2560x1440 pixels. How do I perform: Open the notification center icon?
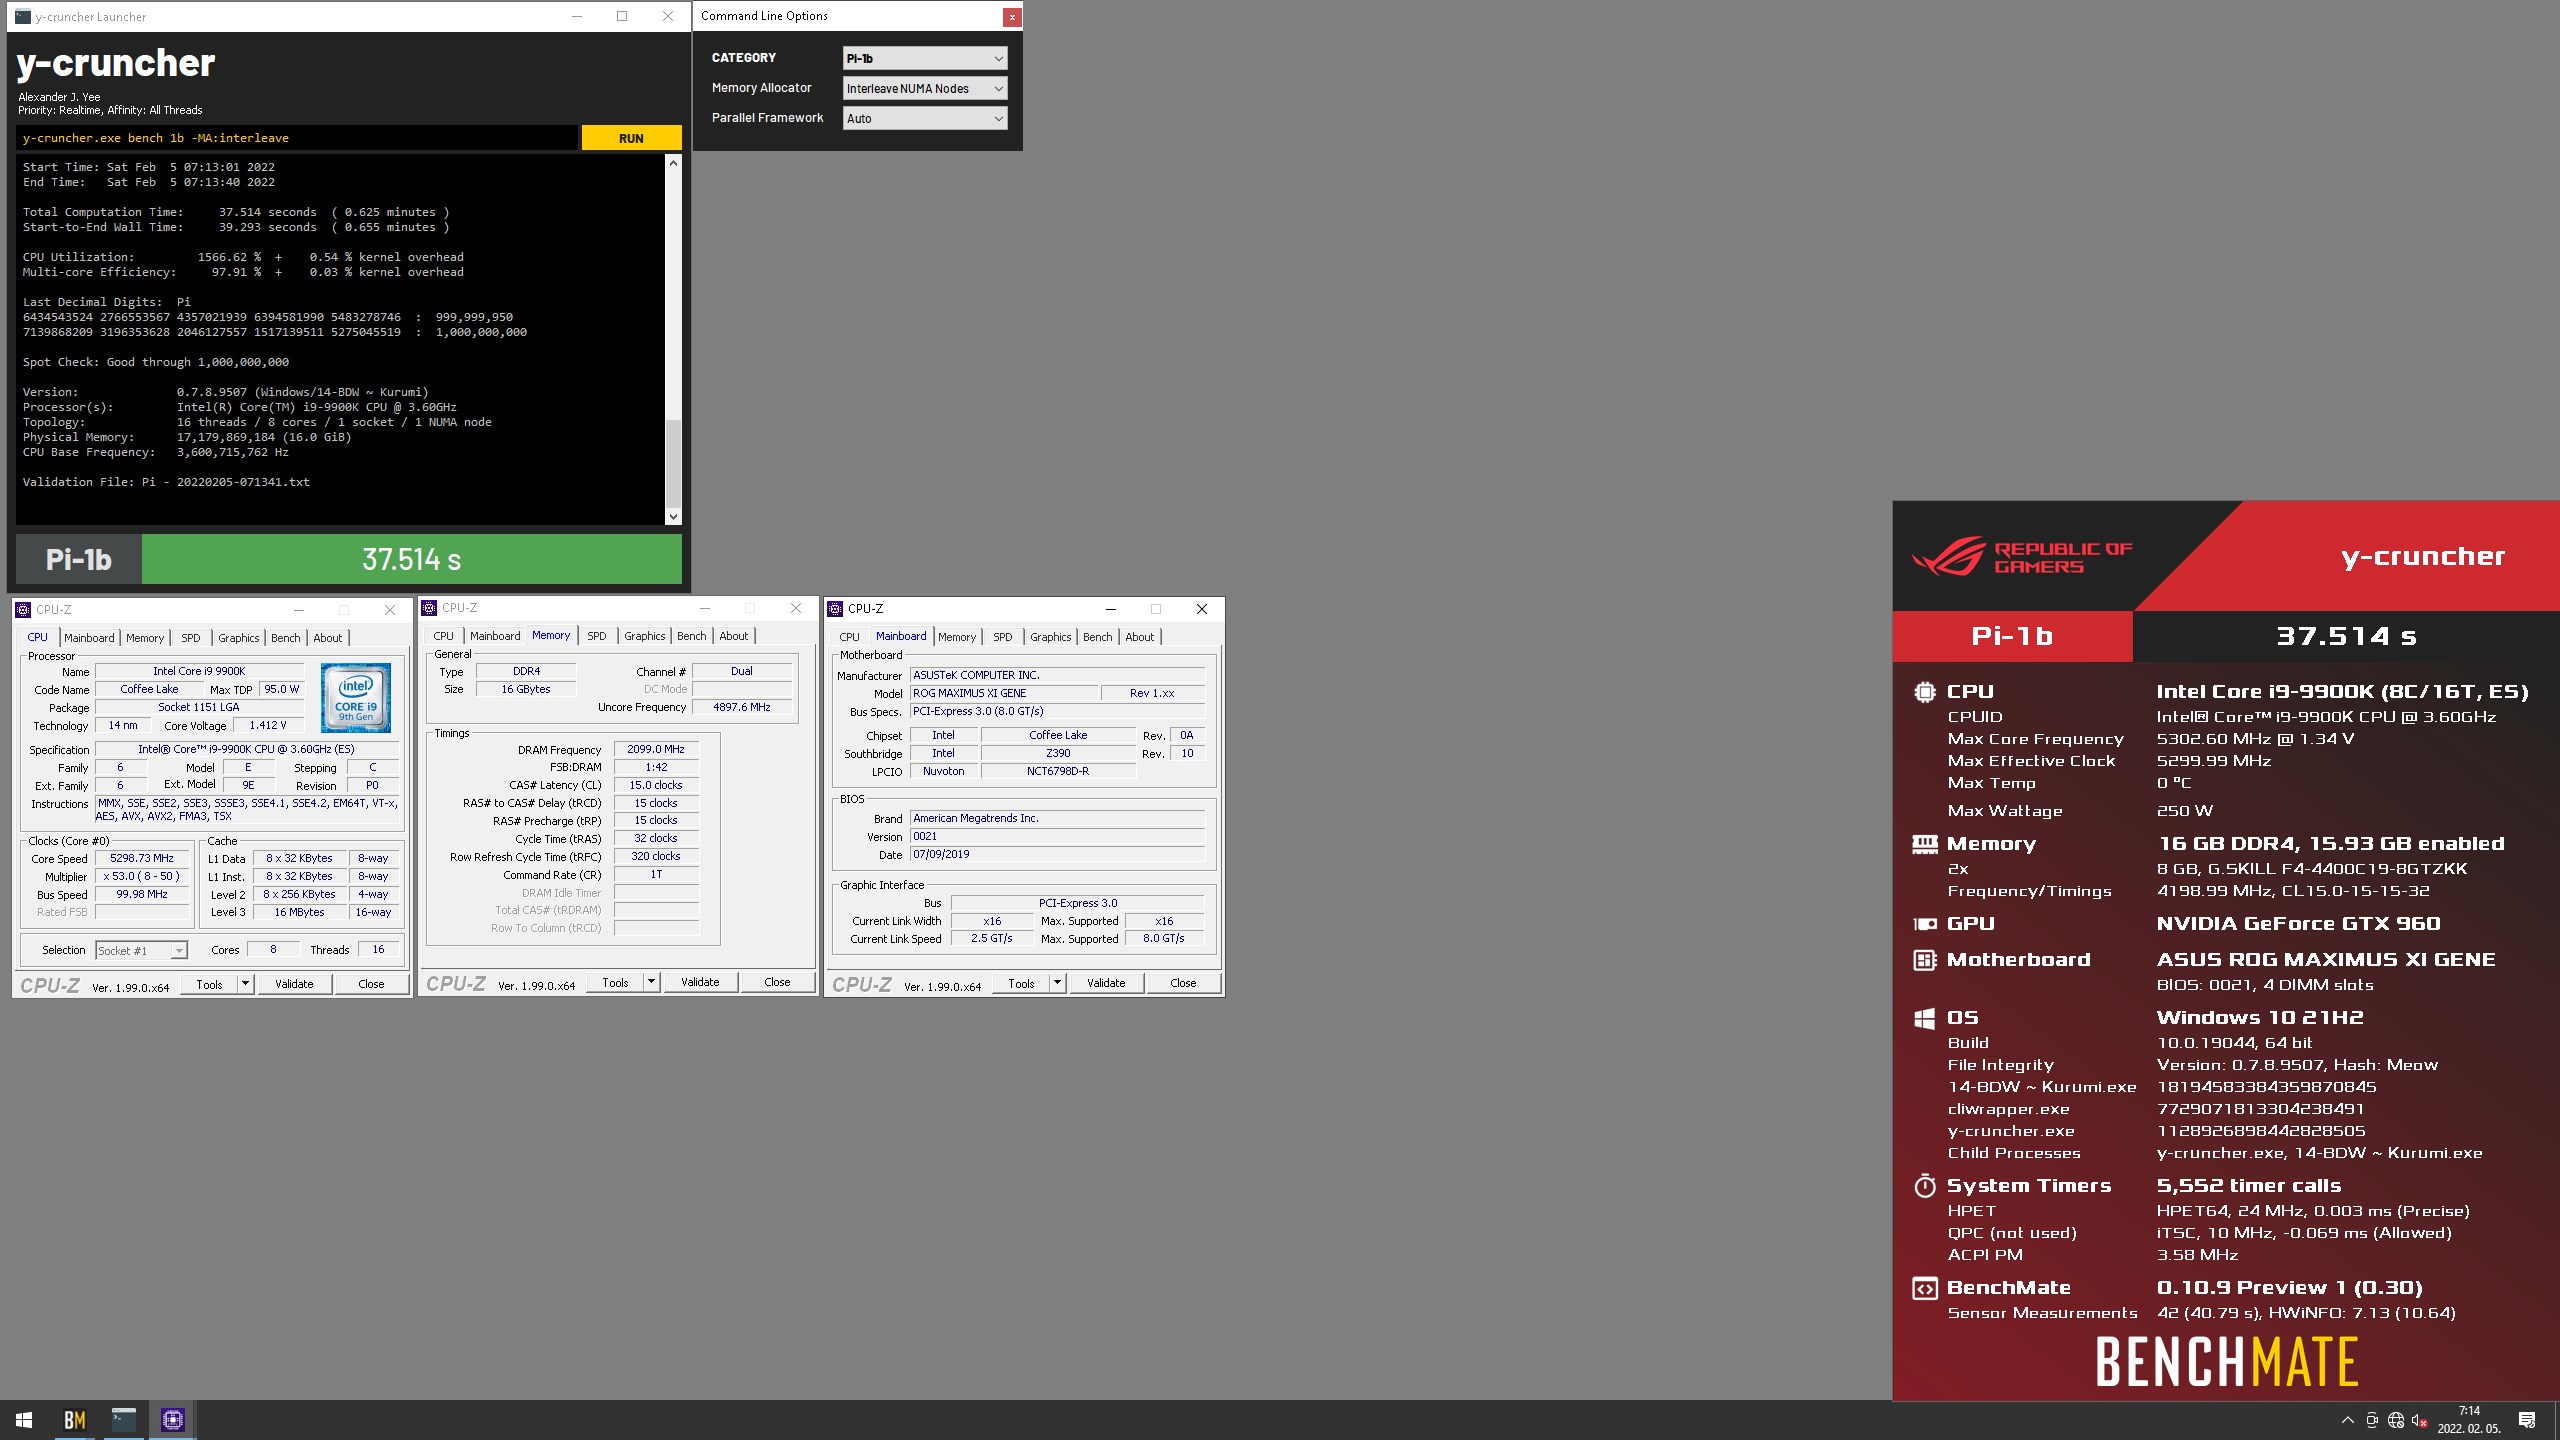point(2527,1420)
